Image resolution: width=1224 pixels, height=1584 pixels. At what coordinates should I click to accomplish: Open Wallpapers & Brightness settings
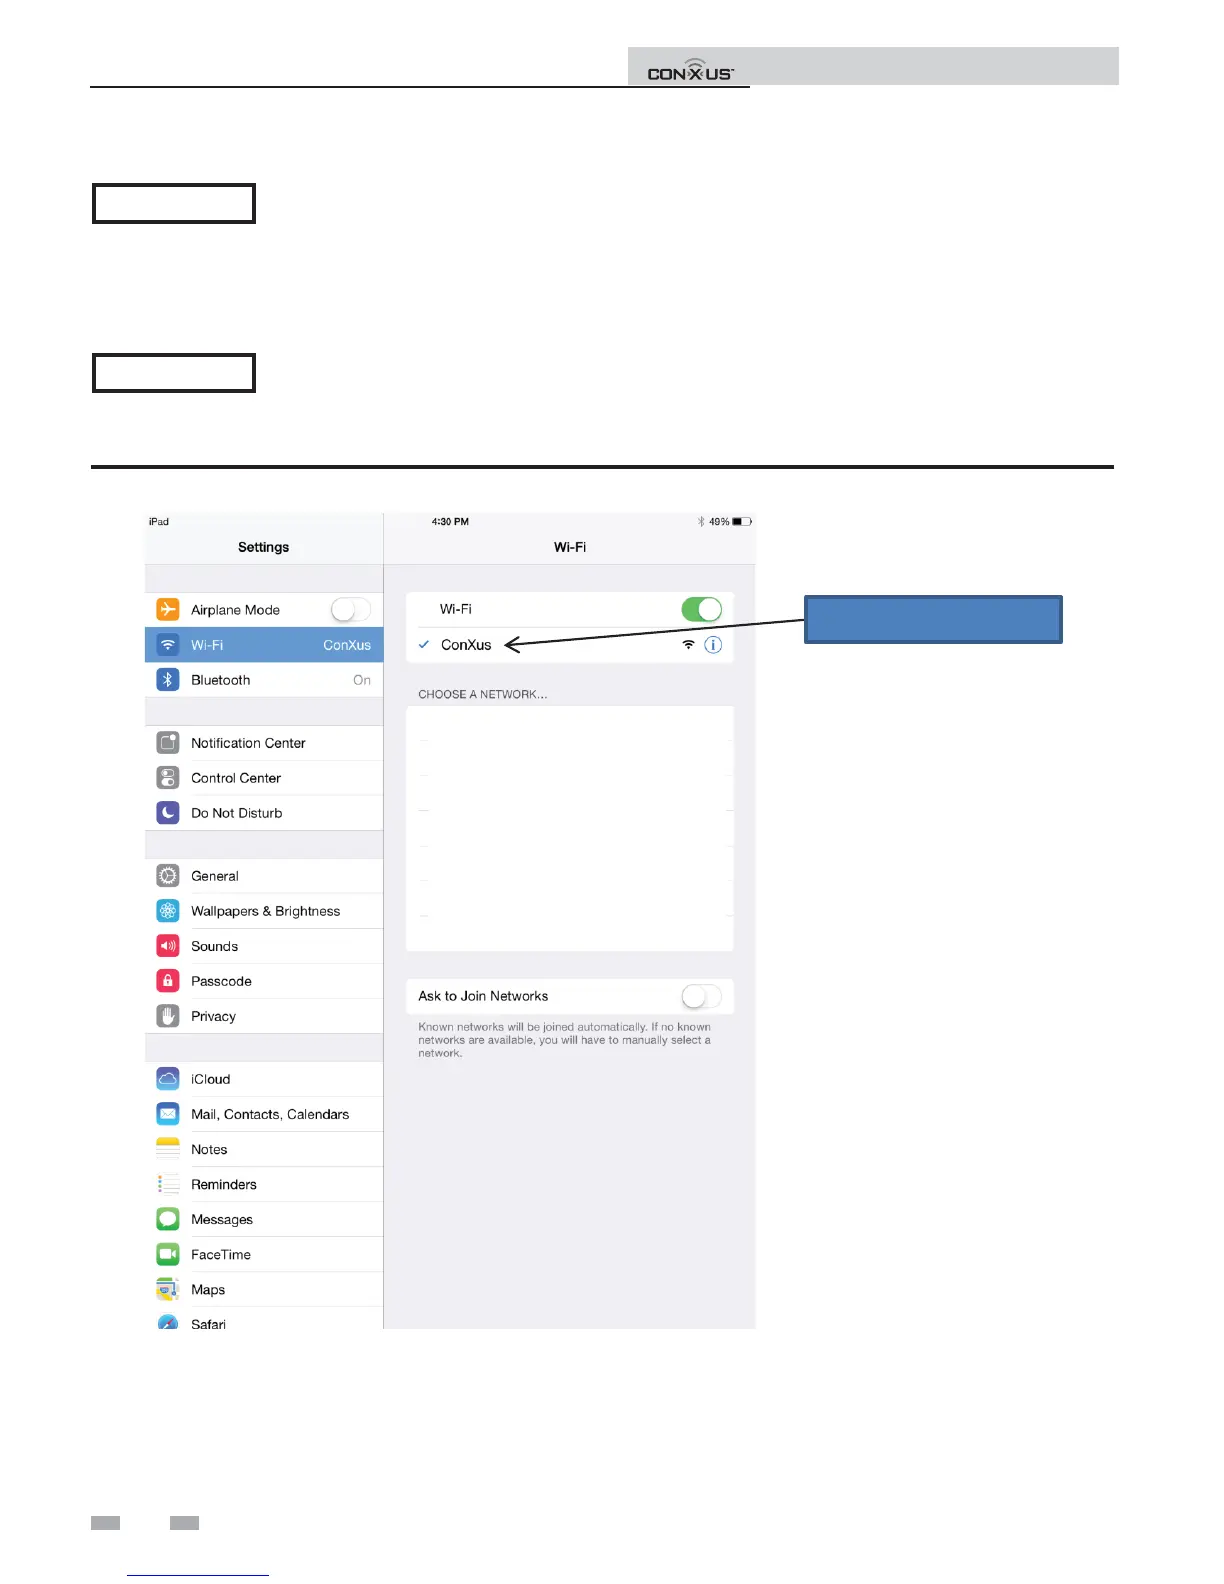(x=264, y=911)
